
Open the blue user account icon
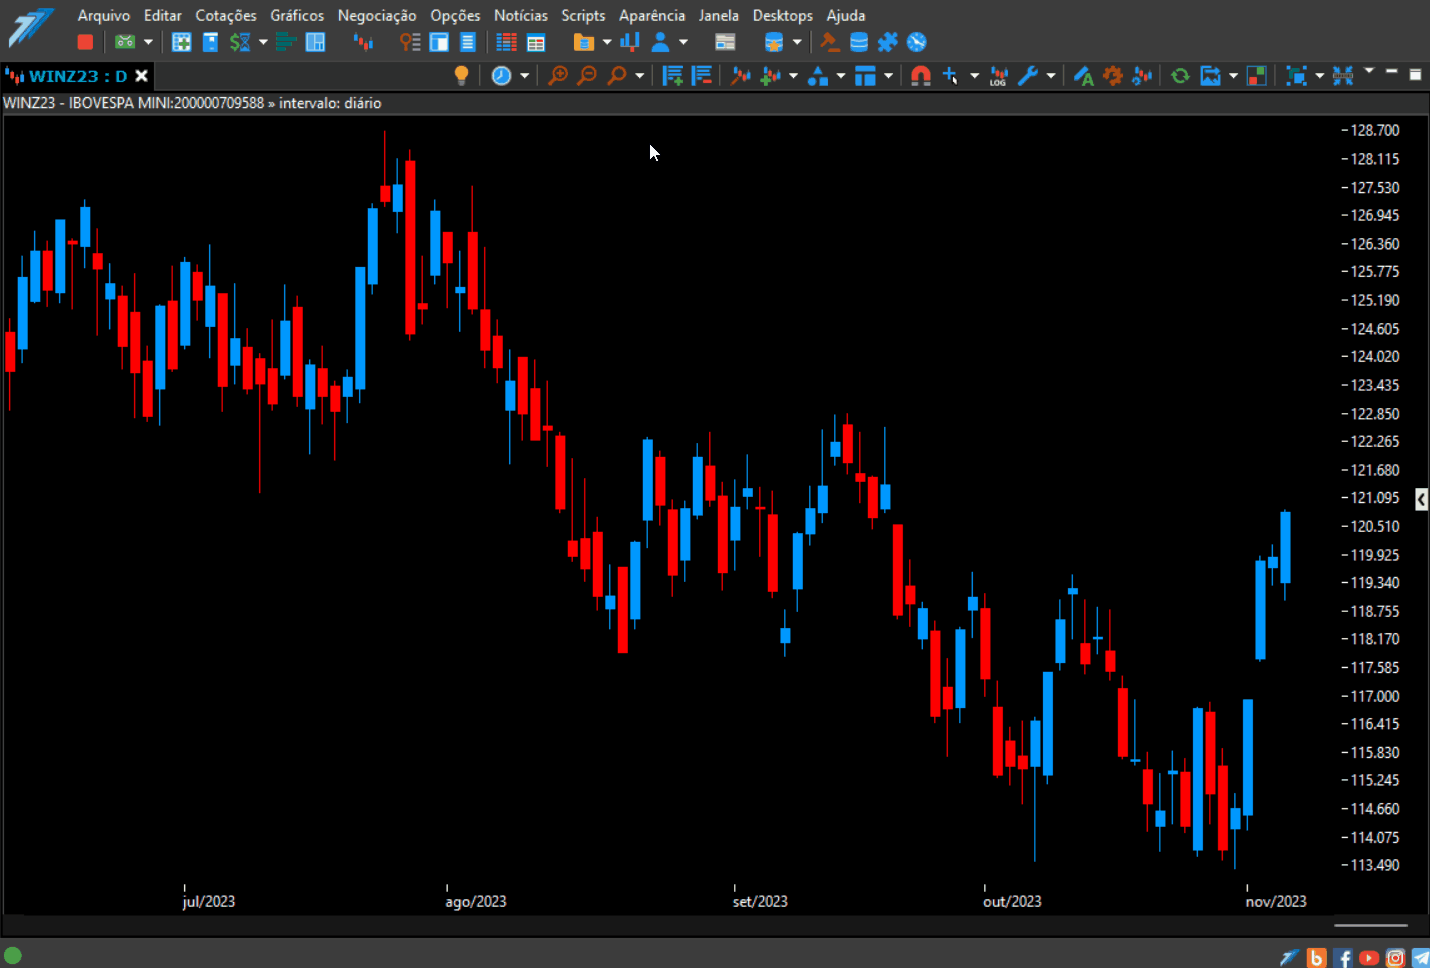[x=660, y=42]
